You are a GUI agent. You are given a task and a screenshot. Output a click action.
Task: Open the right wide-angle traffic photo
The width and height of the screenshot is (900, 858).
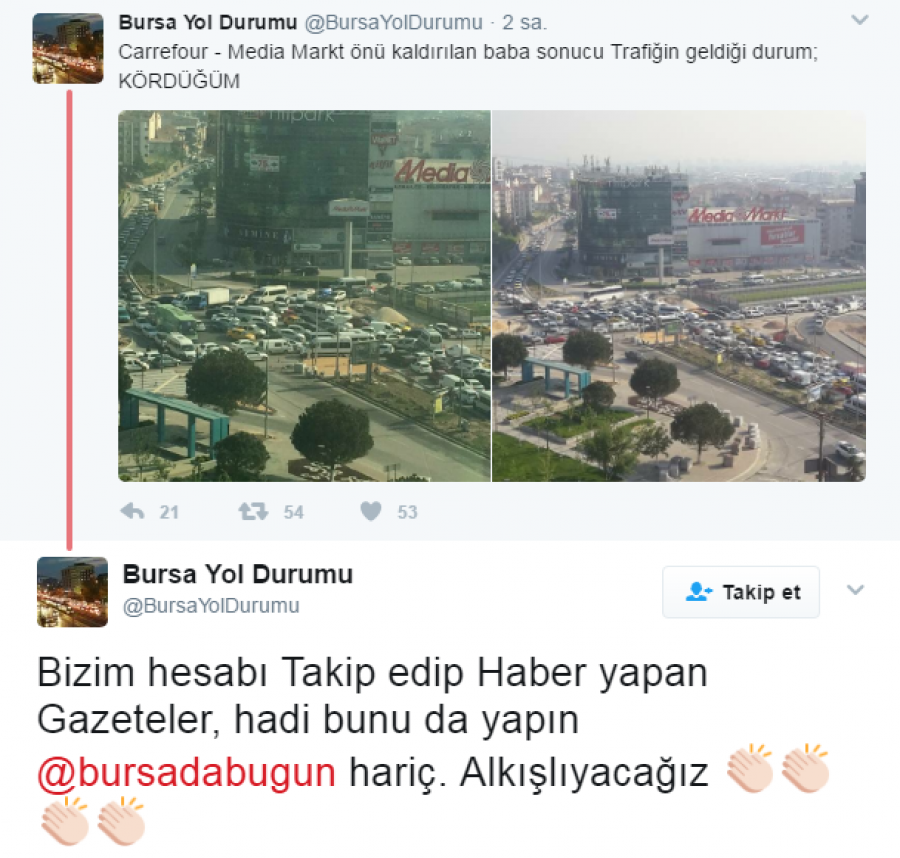click(x=679, y=296)
